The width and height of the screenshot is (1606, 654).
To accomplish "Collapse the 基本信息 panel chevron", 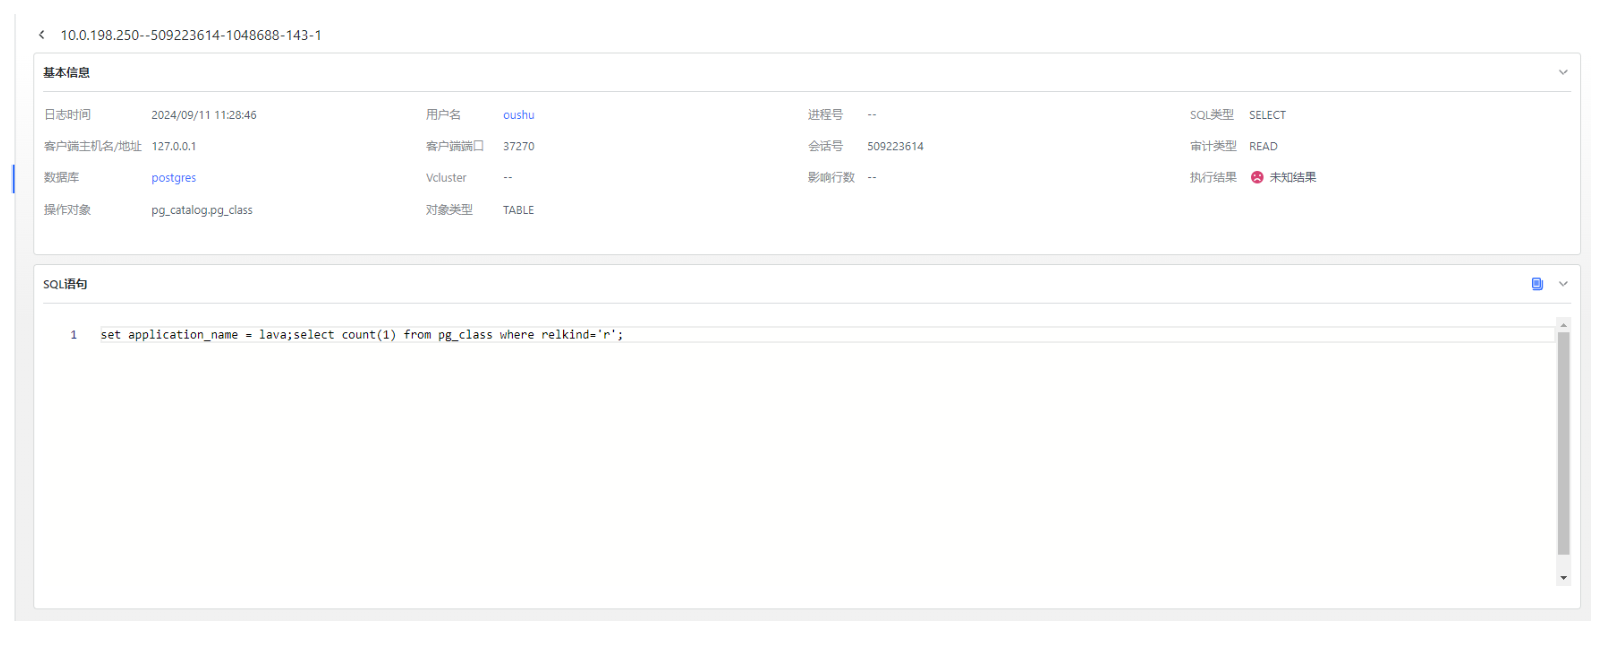I will [x=1563, y=72].
